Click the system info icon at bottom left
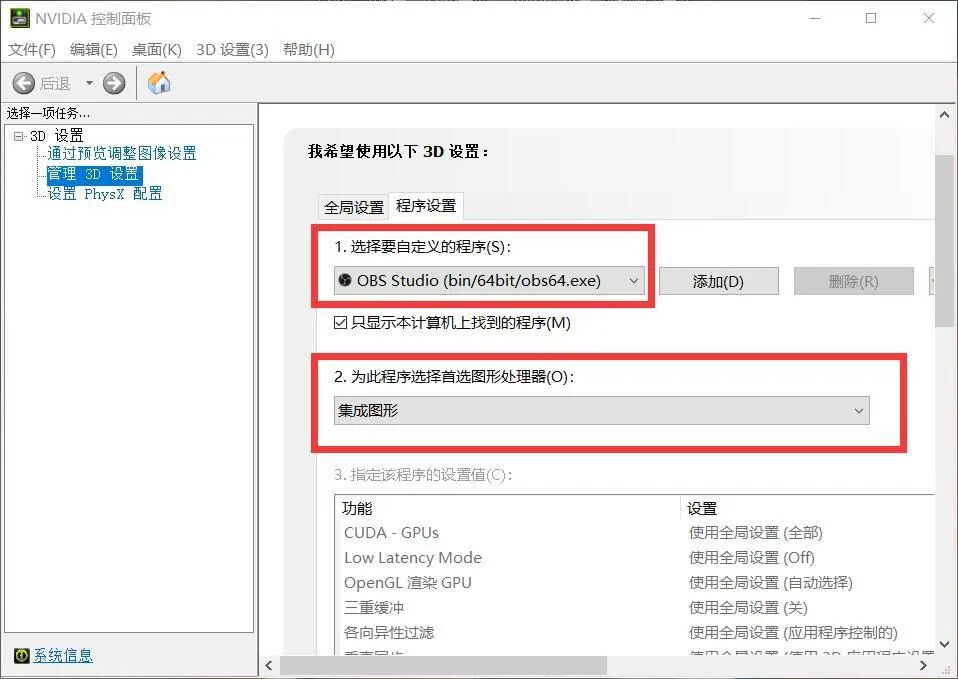This screenshot has width=958, height=679. tap(21, 656)
